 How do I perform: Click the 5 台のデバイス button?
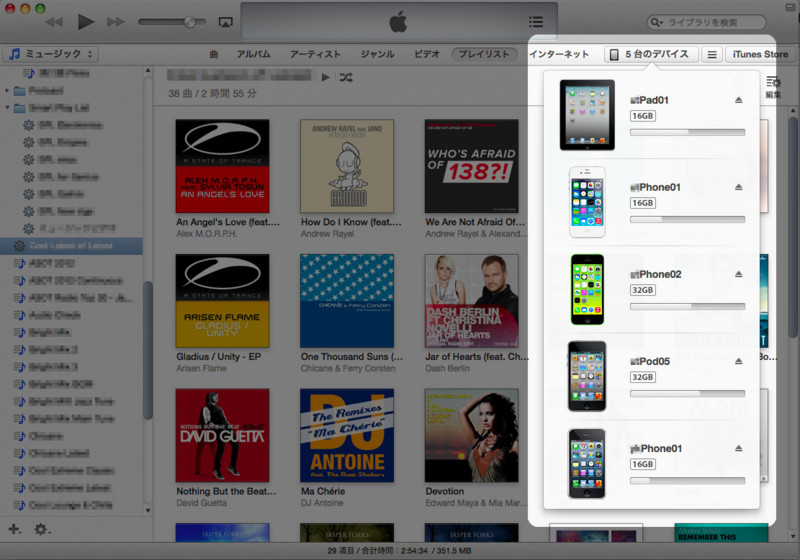[x=651, y=54]
